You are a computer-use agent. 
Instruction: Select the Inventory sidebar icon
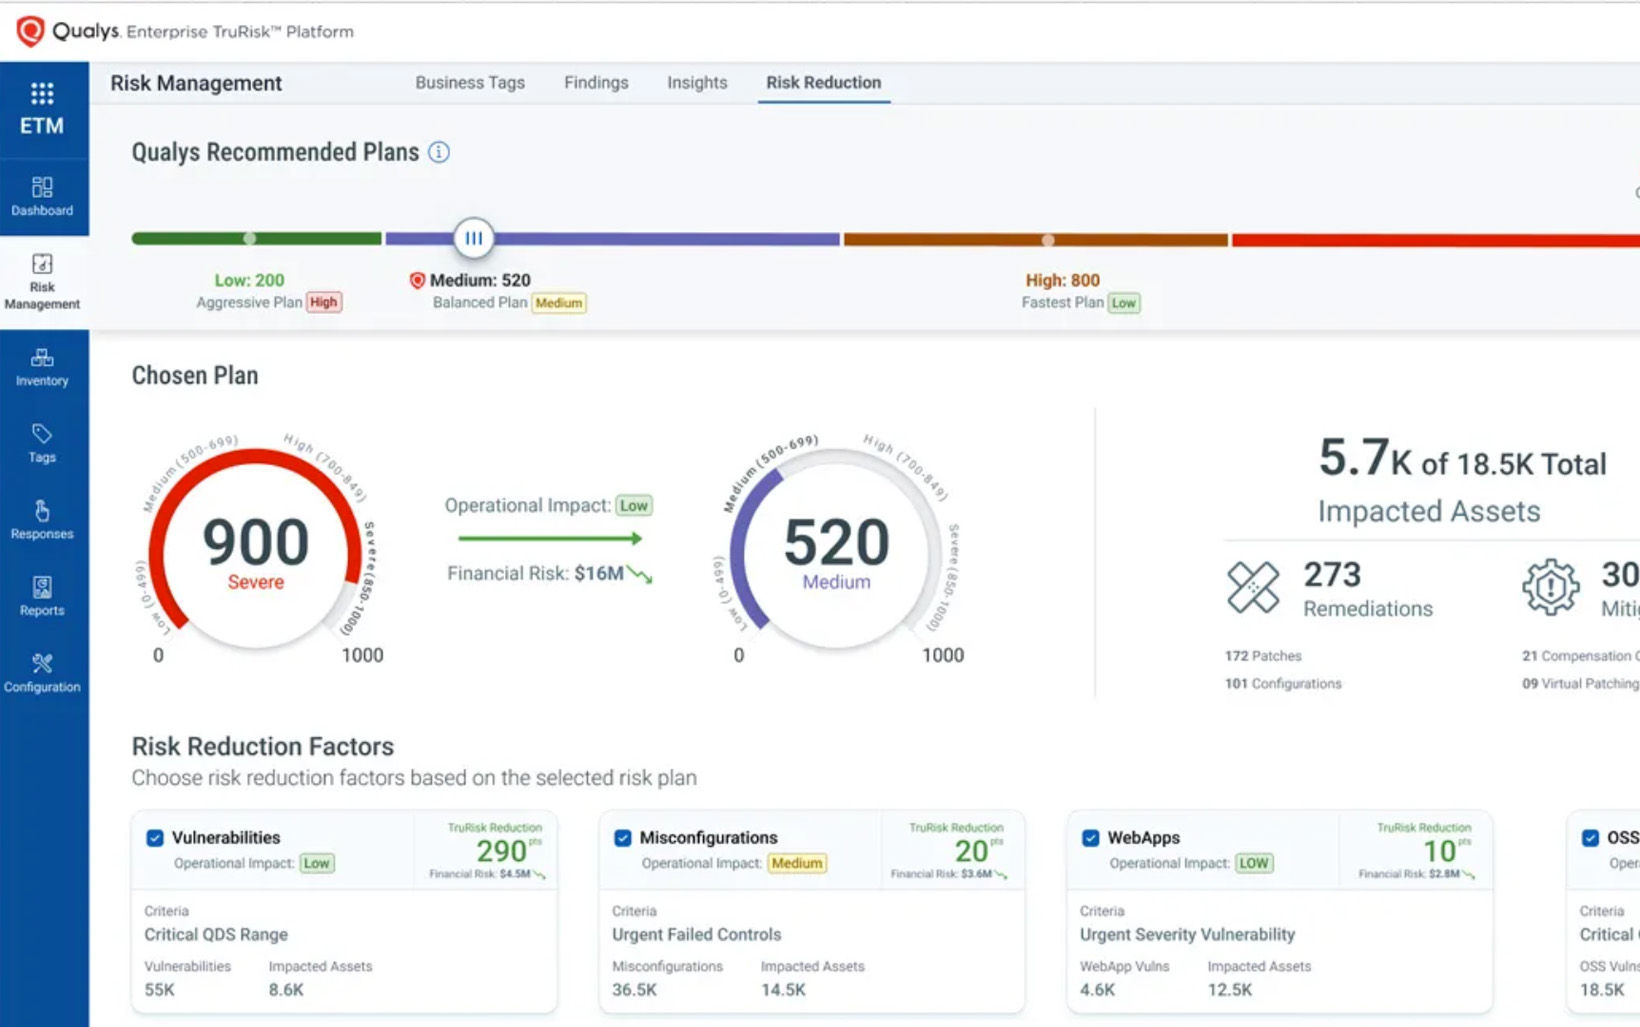click(42, 367)
